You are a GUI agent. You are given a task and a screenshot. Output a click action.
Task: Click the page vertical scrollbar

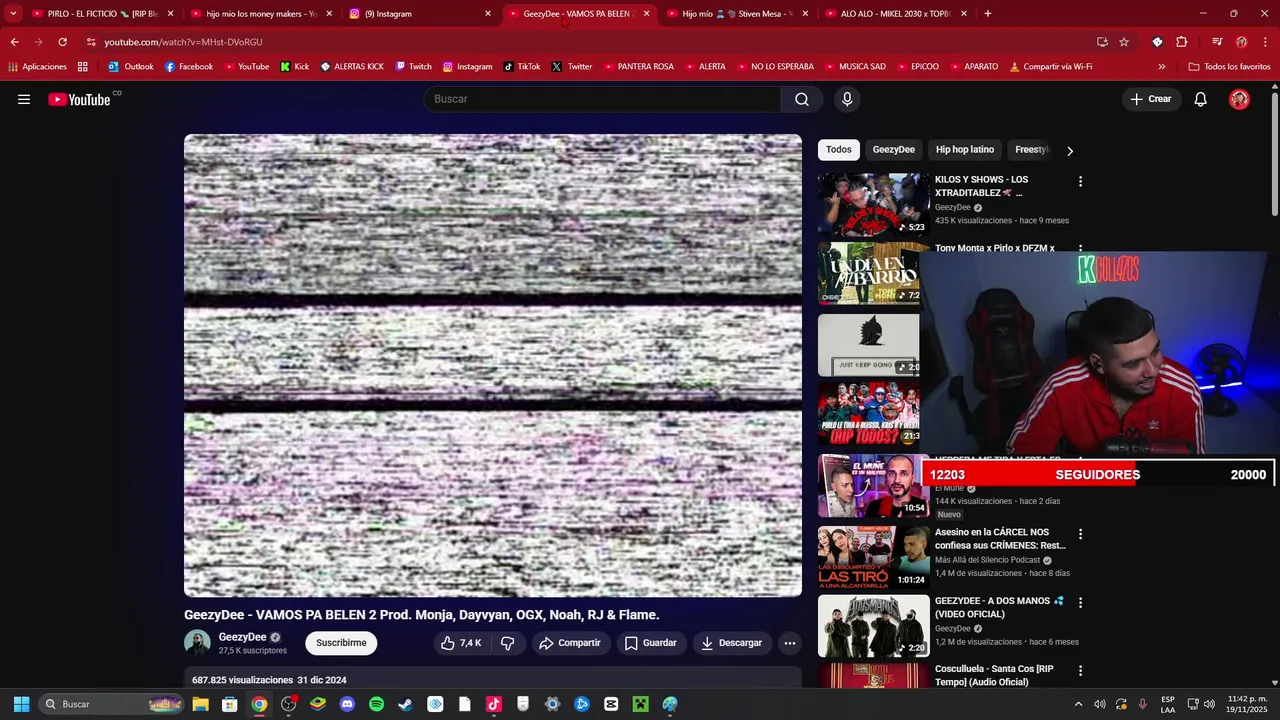(x=1275, y=155)
